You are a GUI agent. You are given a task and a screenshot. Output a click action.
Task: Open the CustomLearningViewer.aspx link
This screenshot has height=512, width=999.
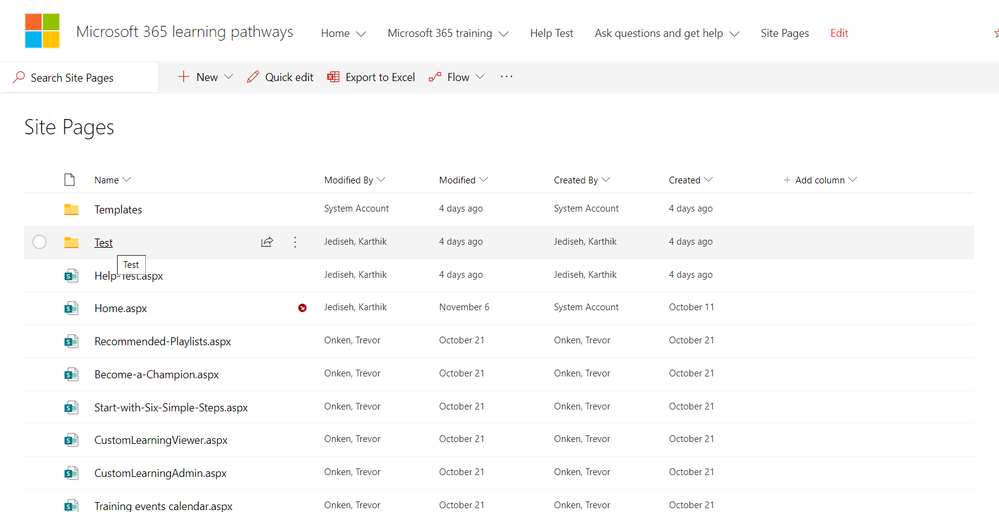[161, 440]
